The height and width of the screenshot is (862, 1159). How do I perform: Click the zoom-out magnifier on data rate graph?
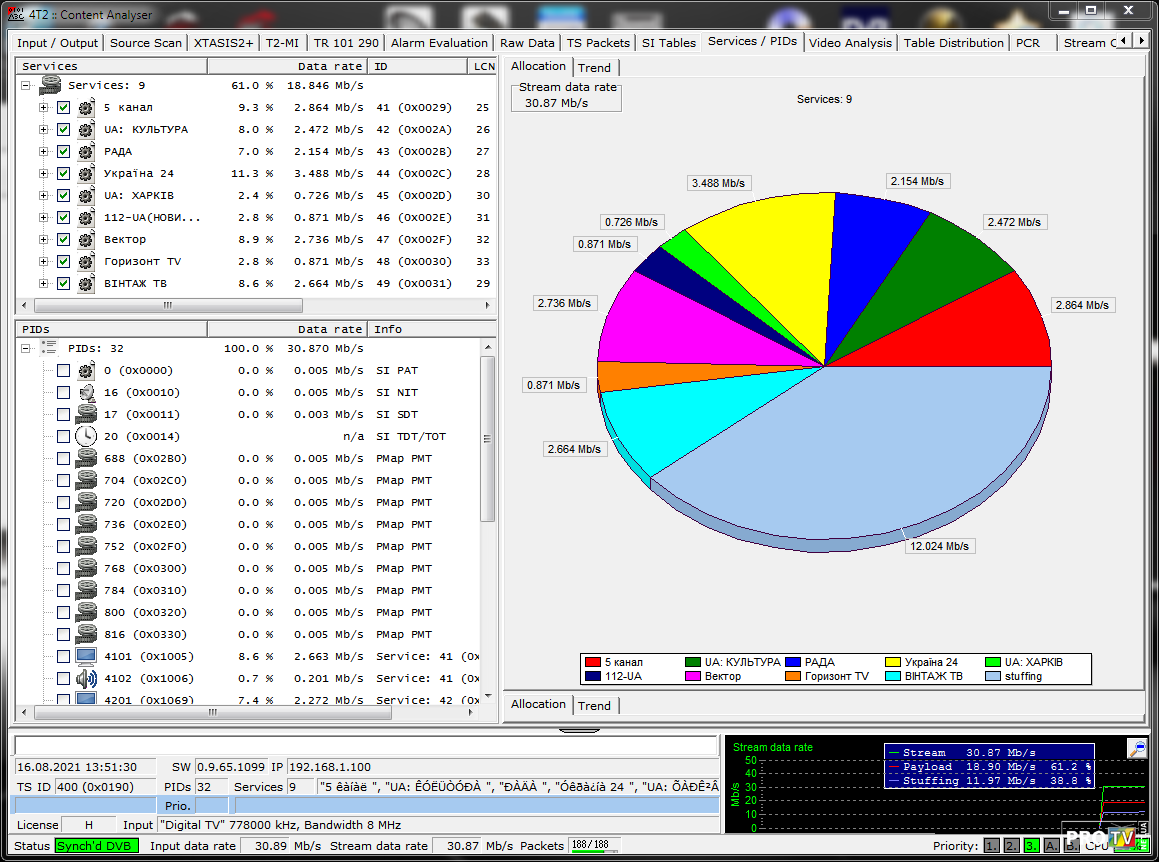coord(1136,748)
